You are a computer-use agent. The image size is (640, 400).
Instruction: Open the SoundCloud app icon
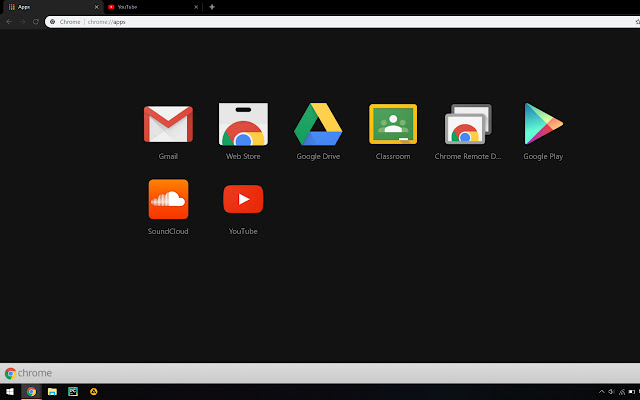(168, 199)
